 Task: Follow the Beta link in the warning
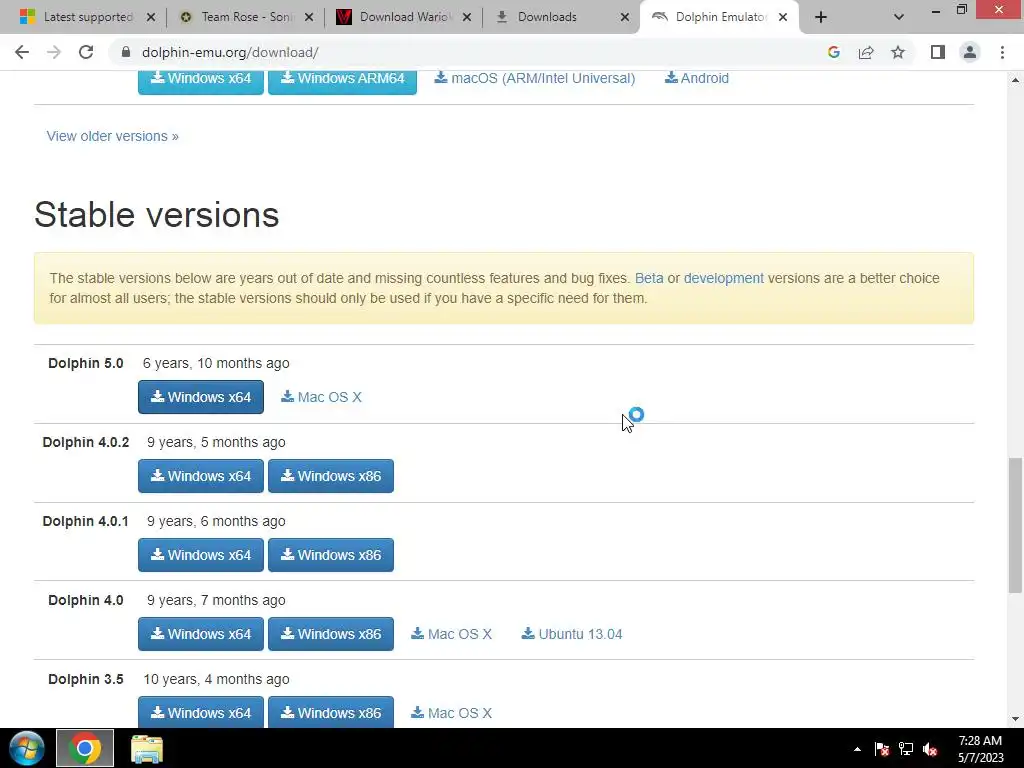pos(648,278)
